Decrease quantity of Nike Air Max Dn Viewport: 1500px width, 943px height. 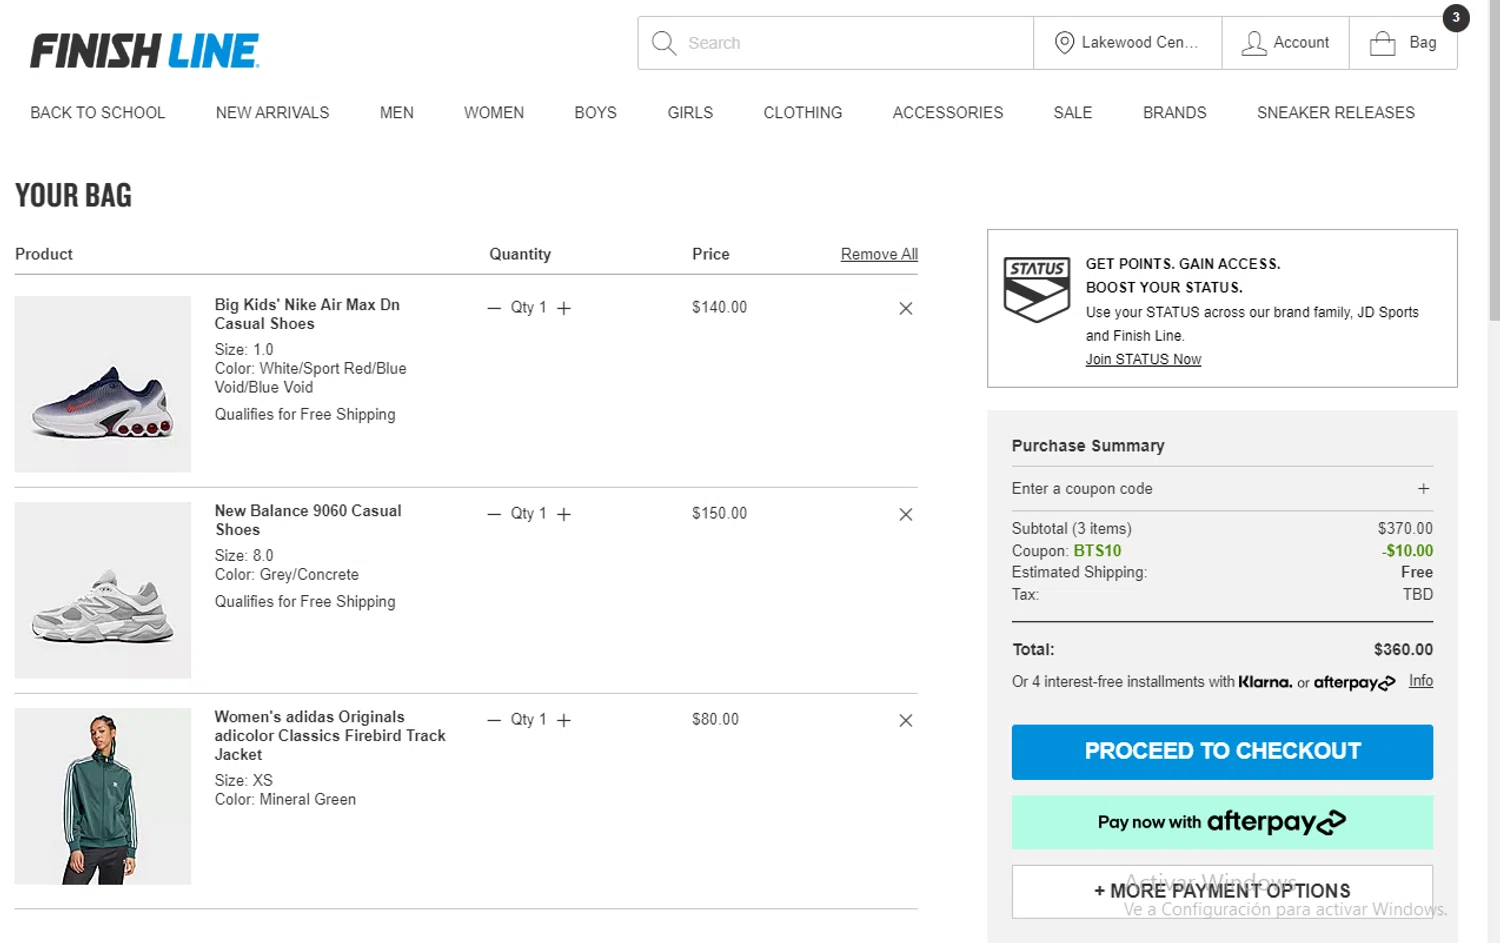494,308
